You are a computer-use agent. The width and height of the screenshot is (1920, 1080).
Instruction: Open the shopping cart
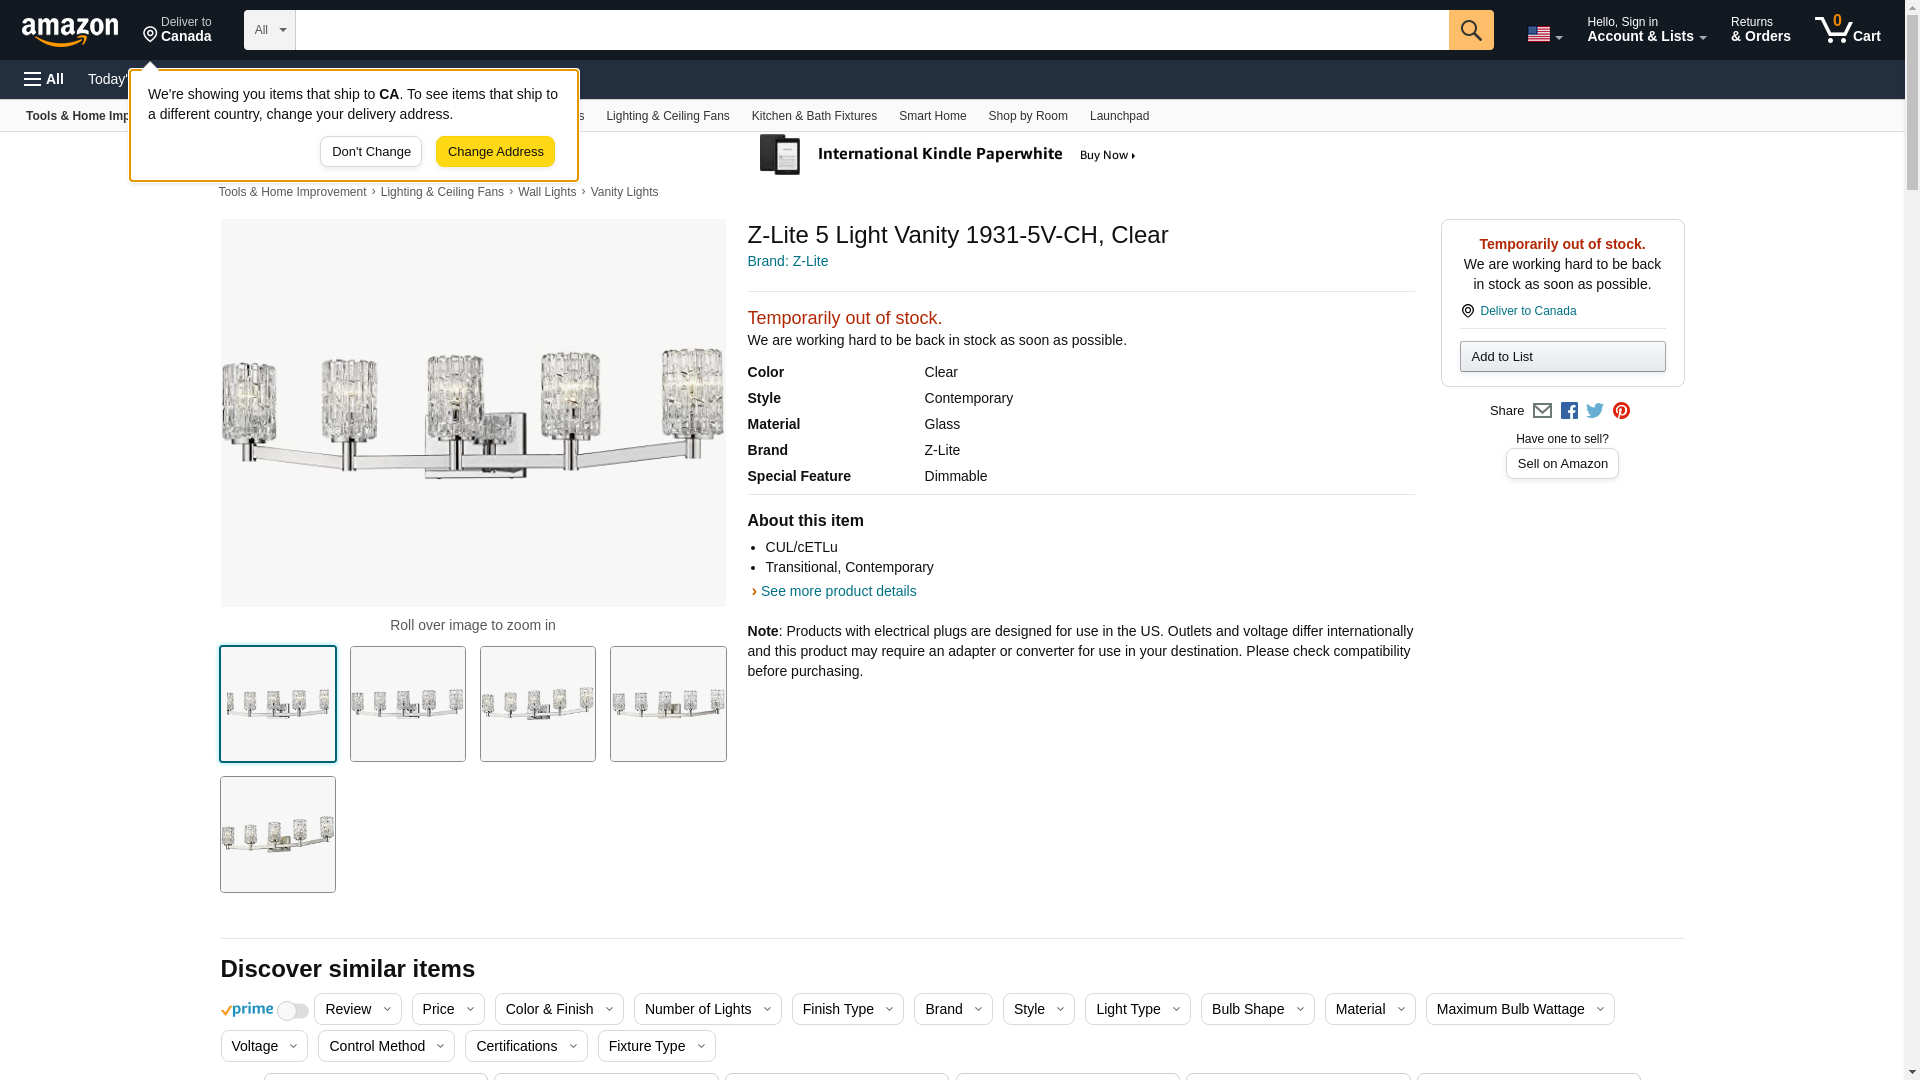pyautogui.click(x=1847, y=30)
